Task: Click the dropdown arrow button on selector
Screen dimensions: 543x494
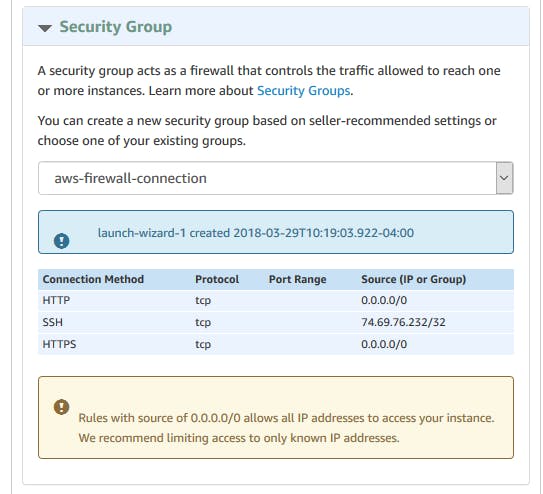Action: pyautogui.click(x=504, y=178)
